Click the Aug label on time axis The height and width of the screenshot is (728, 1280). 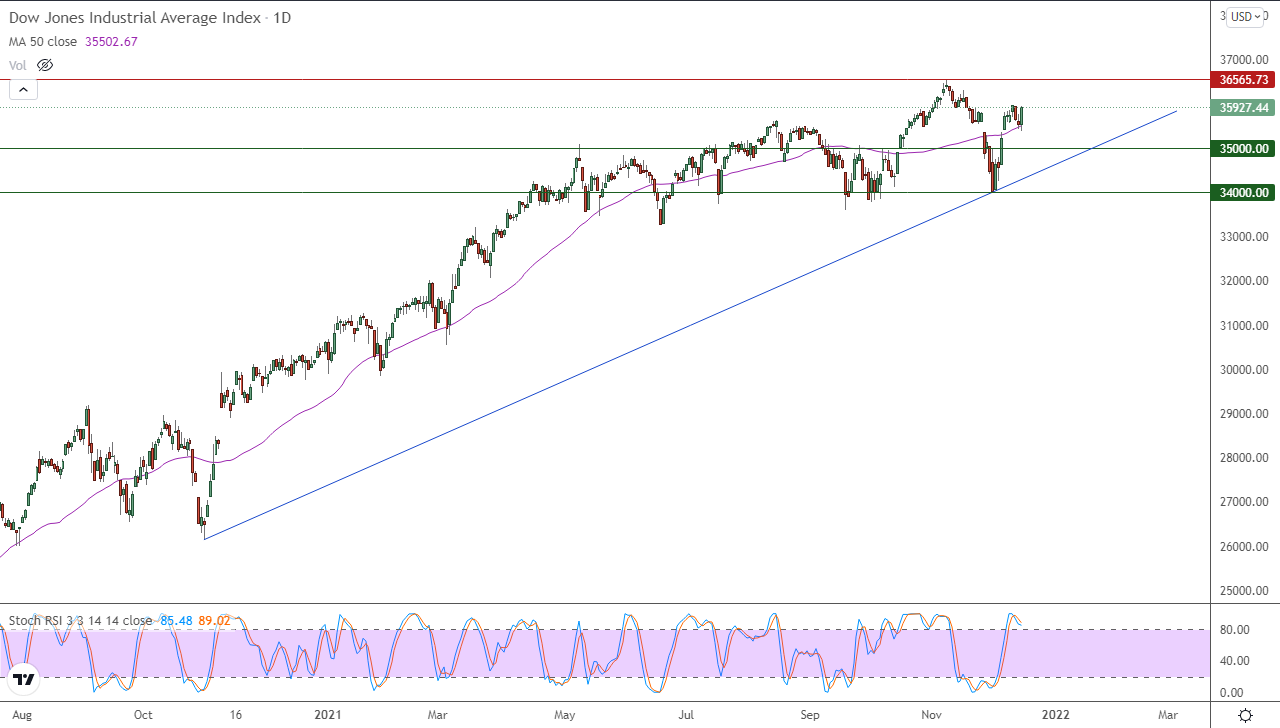(x=22, y=716)
